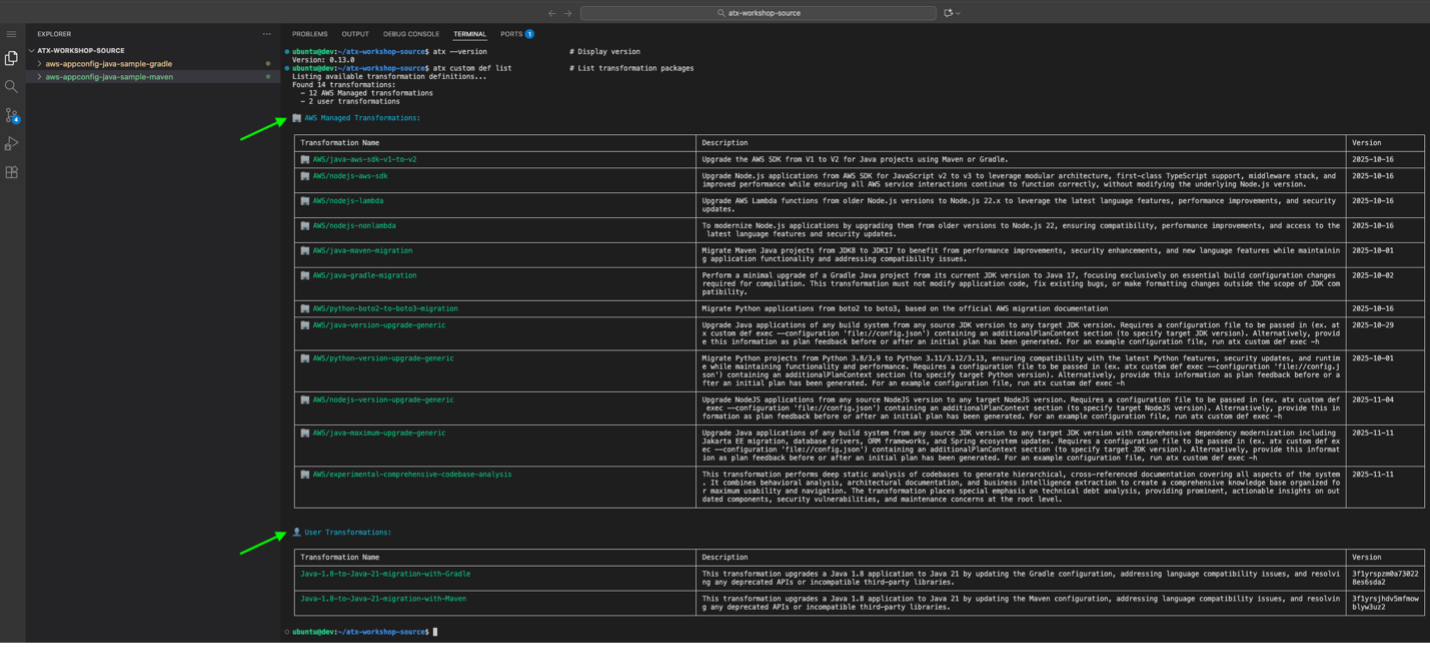Click the forward navigation arrow
Image resolution: width=1430 pixels, height=647 pixels.
[567, 13]
